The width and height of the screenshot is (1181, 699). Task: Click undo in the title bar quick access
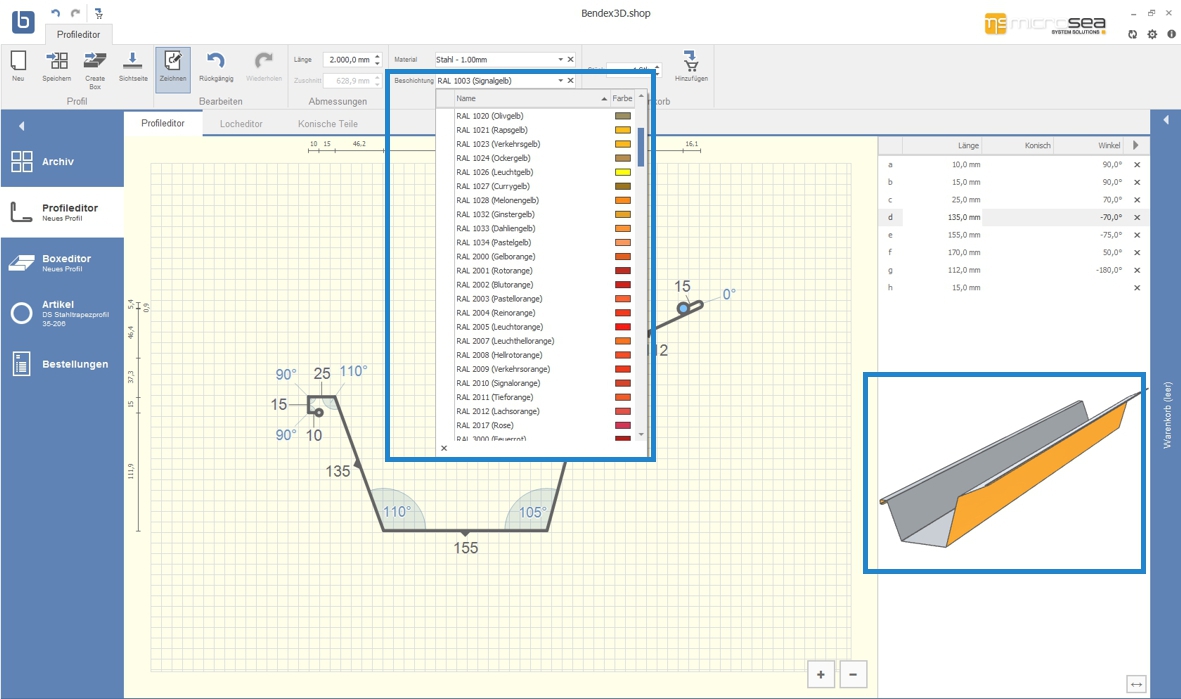(x=55, y=14)
